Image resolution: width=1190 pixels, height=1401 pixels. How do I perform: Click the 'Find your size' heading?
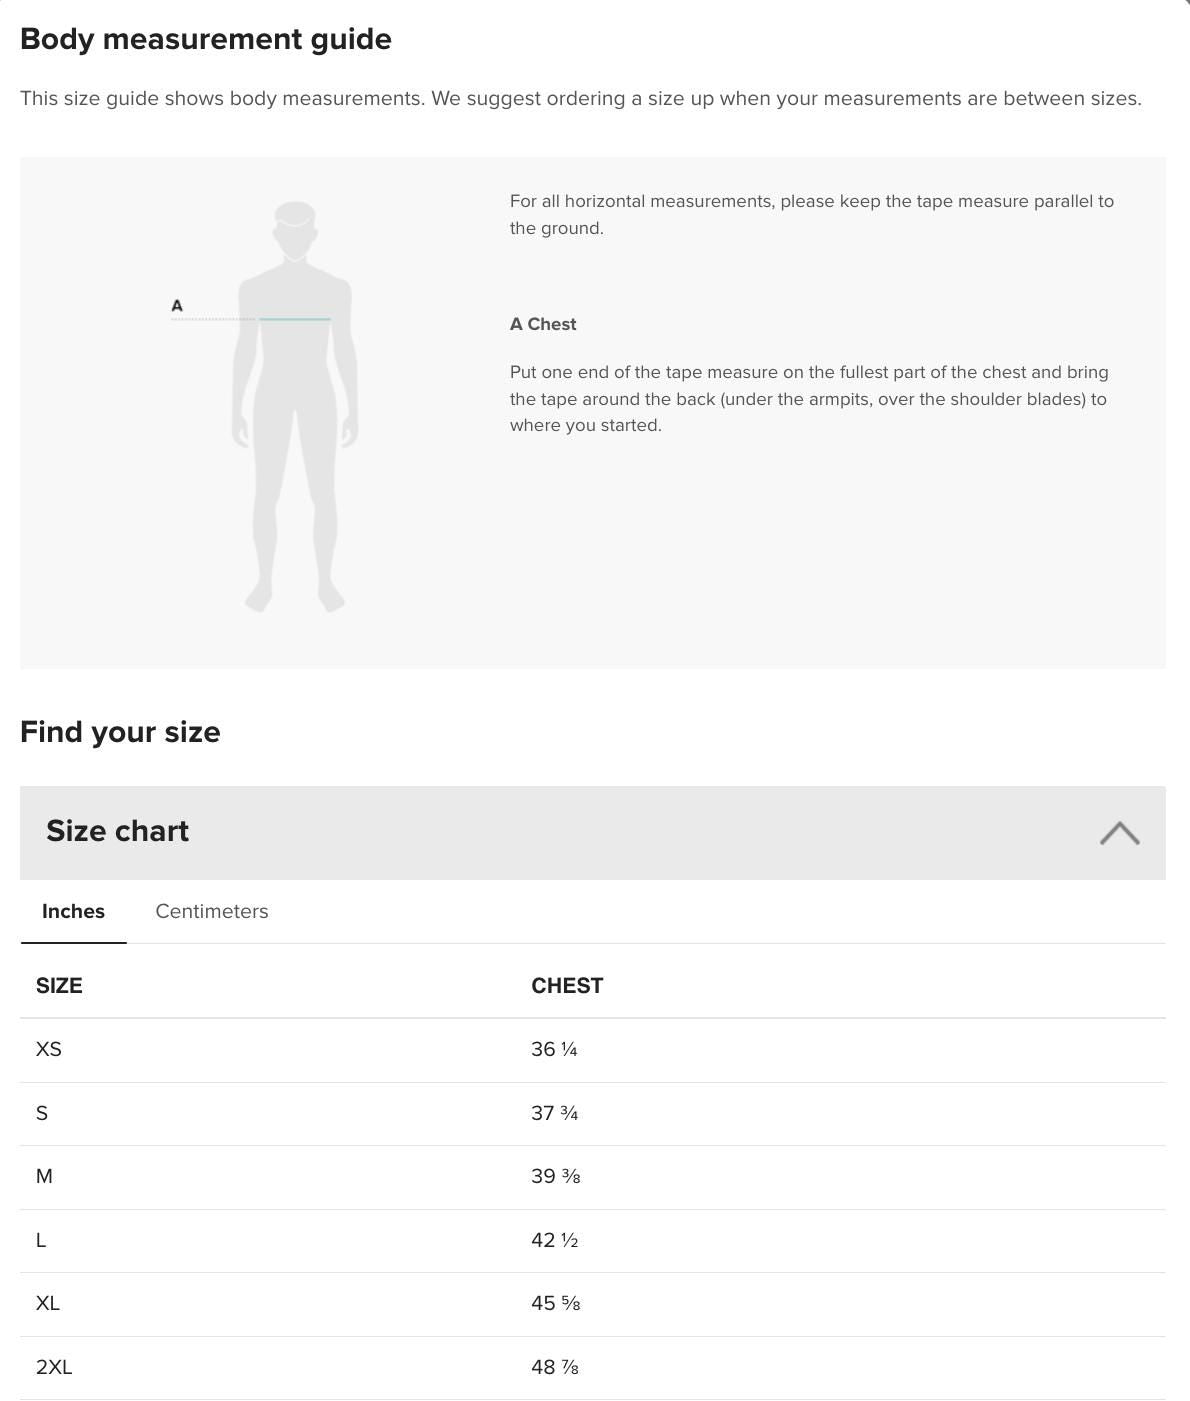click(120, 732)
